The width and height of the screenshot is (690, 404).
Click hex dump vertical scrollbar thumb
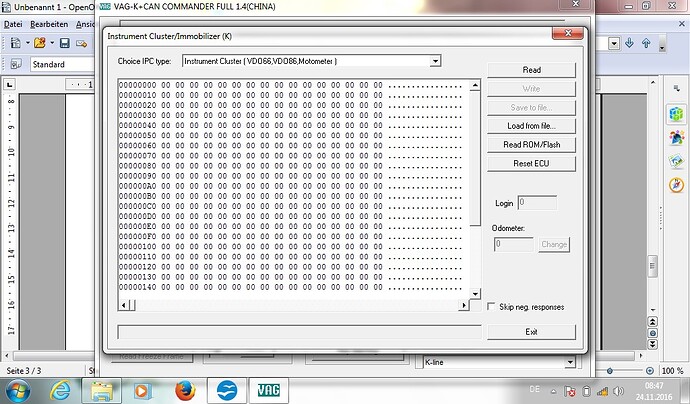[475, 158]
